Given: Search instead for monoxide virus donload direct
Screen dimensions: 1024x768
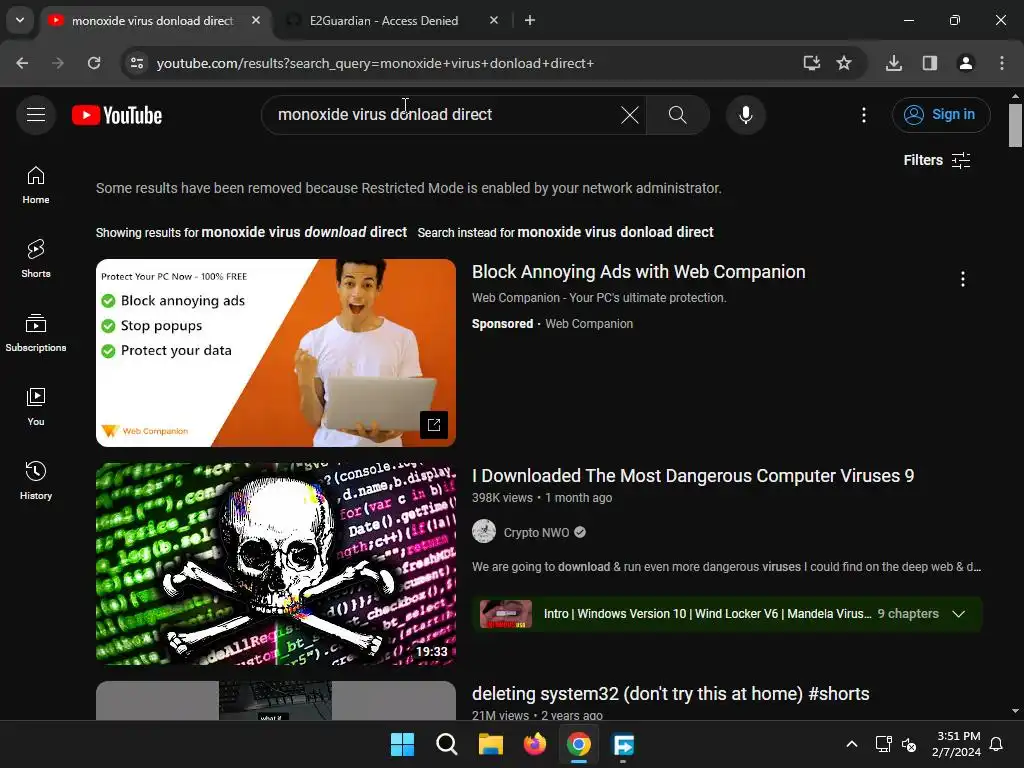Looking at the screenshot, I should coord(615,232).
